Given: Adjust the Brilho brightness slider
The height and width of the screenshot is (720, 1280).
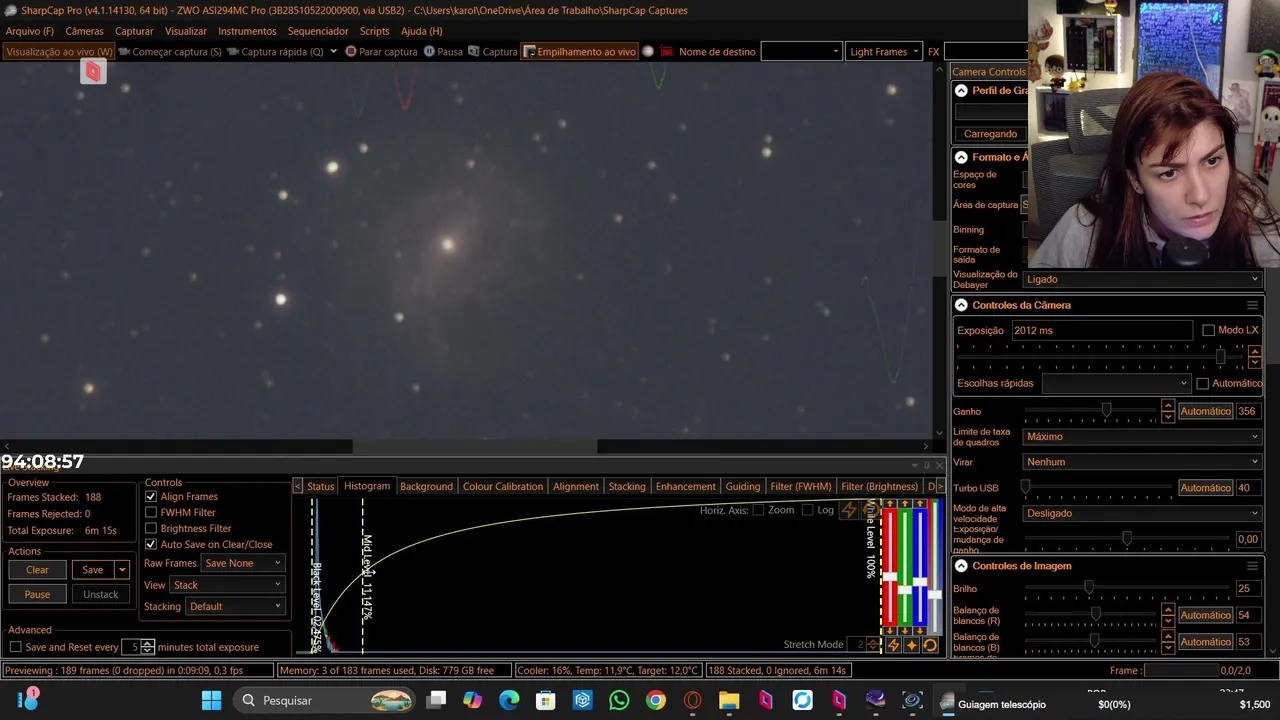Looking at the screenshot, I should [1091, 588].
